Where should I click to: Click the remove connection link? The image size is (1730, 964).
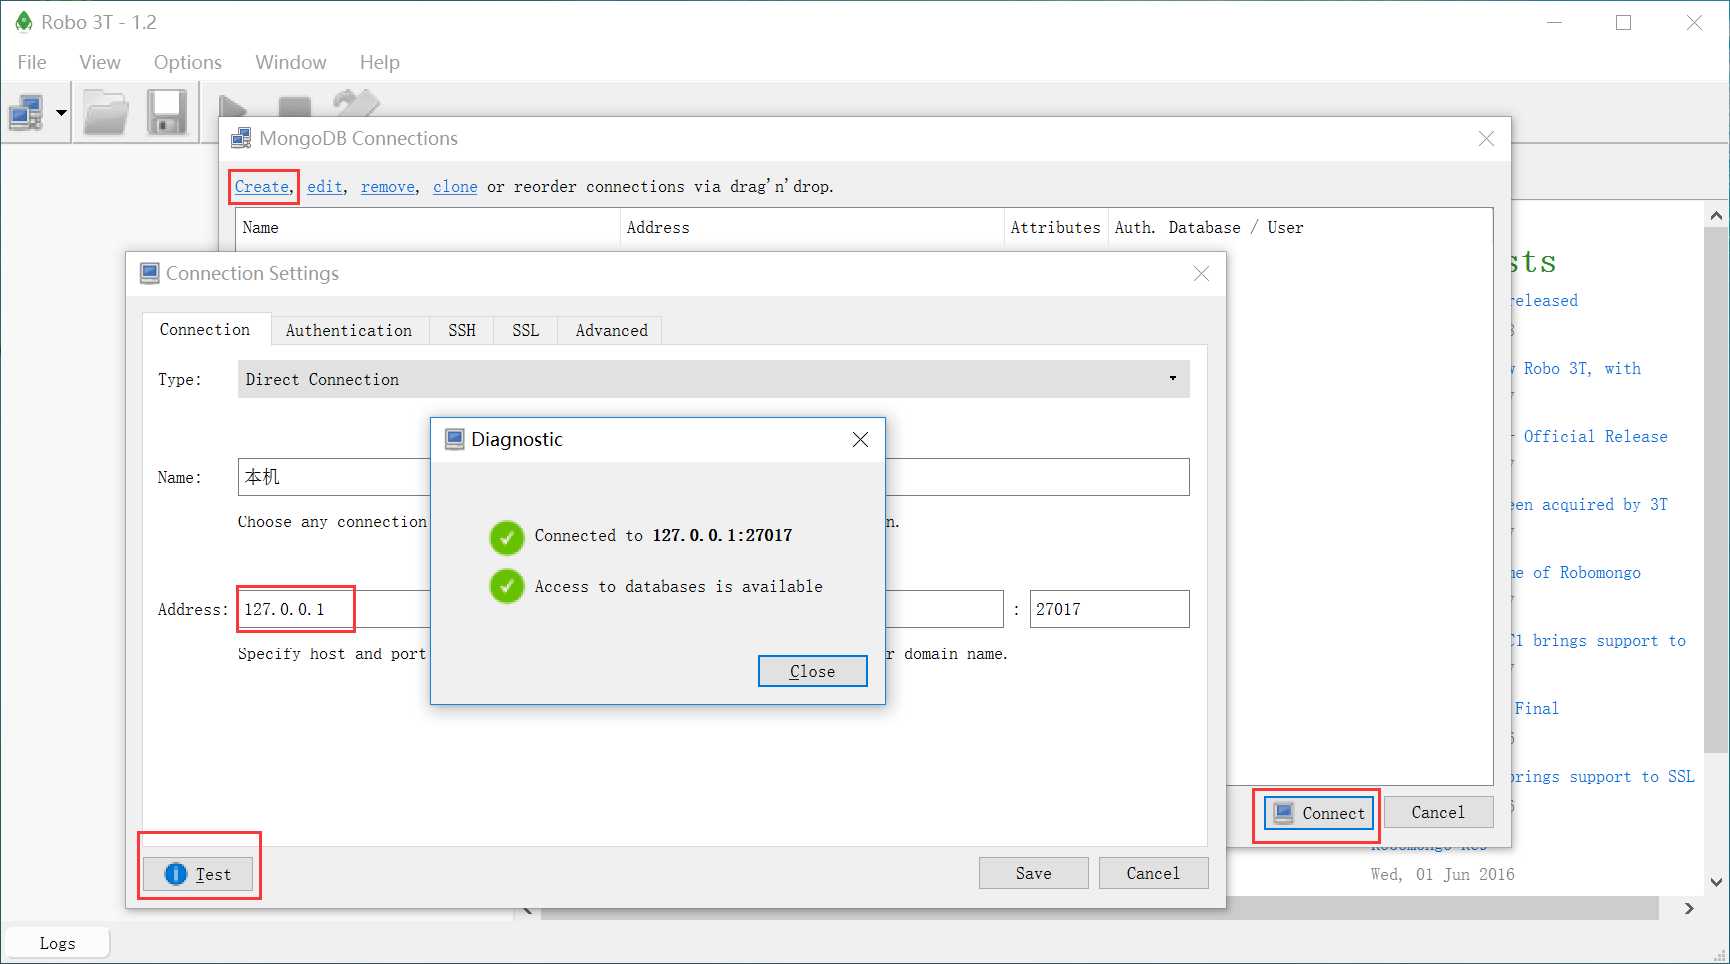[x=388, y=187]
